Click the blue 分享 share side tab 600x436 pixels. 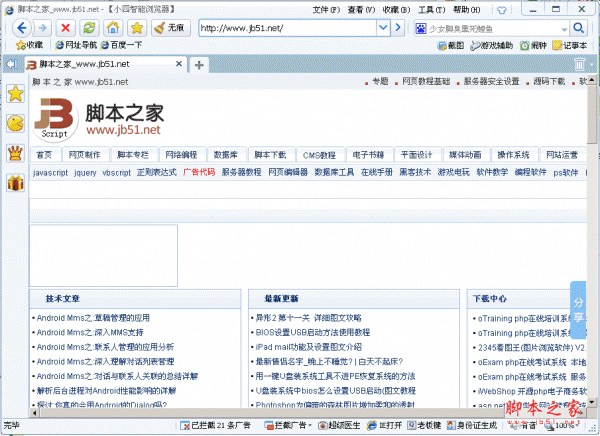pos(578,310)
